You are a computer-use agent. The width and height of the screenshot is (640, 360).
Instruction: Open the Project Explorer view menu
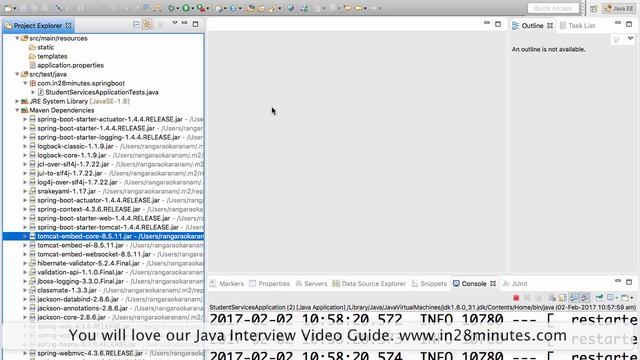[x=175, y=23]
